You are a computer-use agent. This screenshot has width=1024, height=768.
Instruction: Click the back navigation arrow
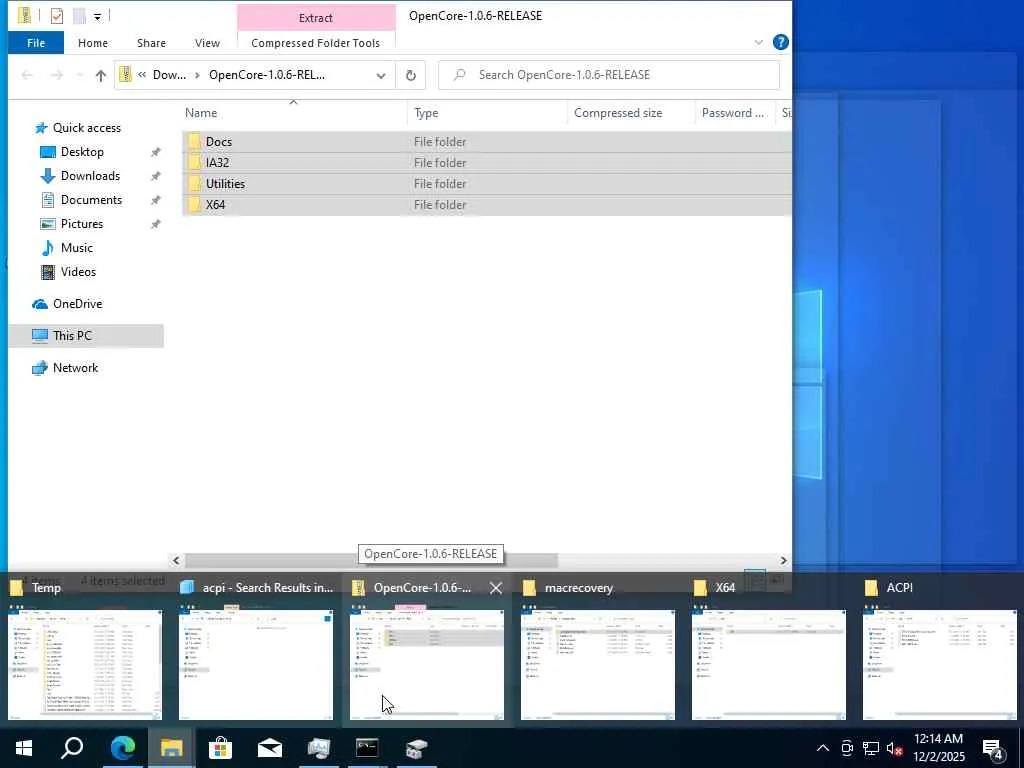27,75
